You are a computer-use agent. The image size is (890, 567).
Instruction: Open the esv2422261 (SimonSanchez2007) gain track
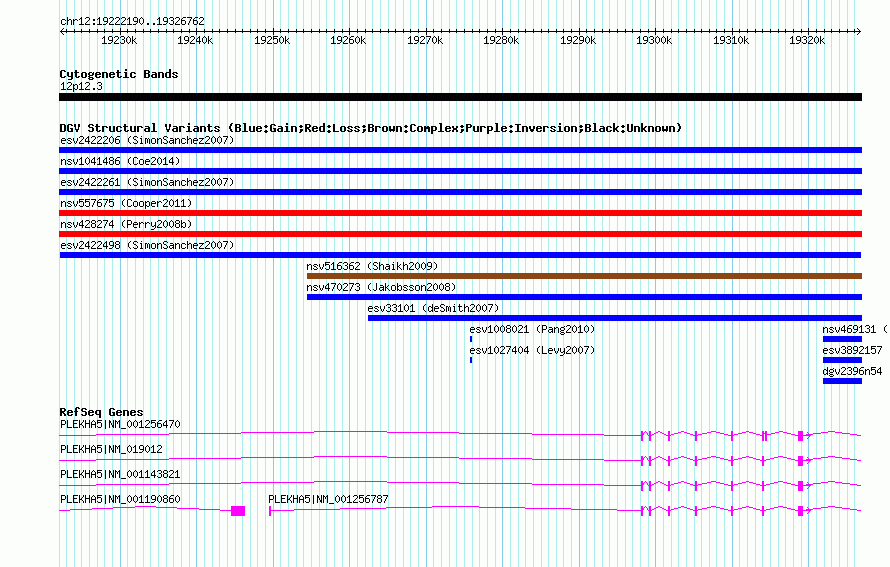point(460,192)
